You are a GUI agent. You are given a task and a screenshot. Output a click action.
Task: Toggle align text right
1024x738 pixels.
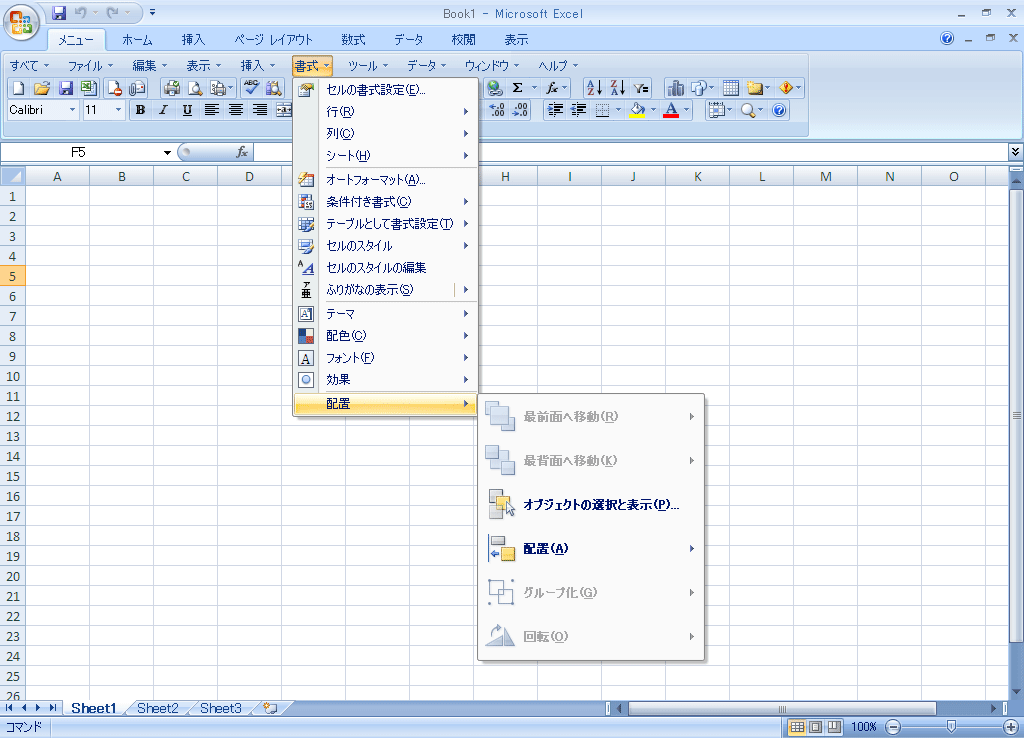pos(260,110)
